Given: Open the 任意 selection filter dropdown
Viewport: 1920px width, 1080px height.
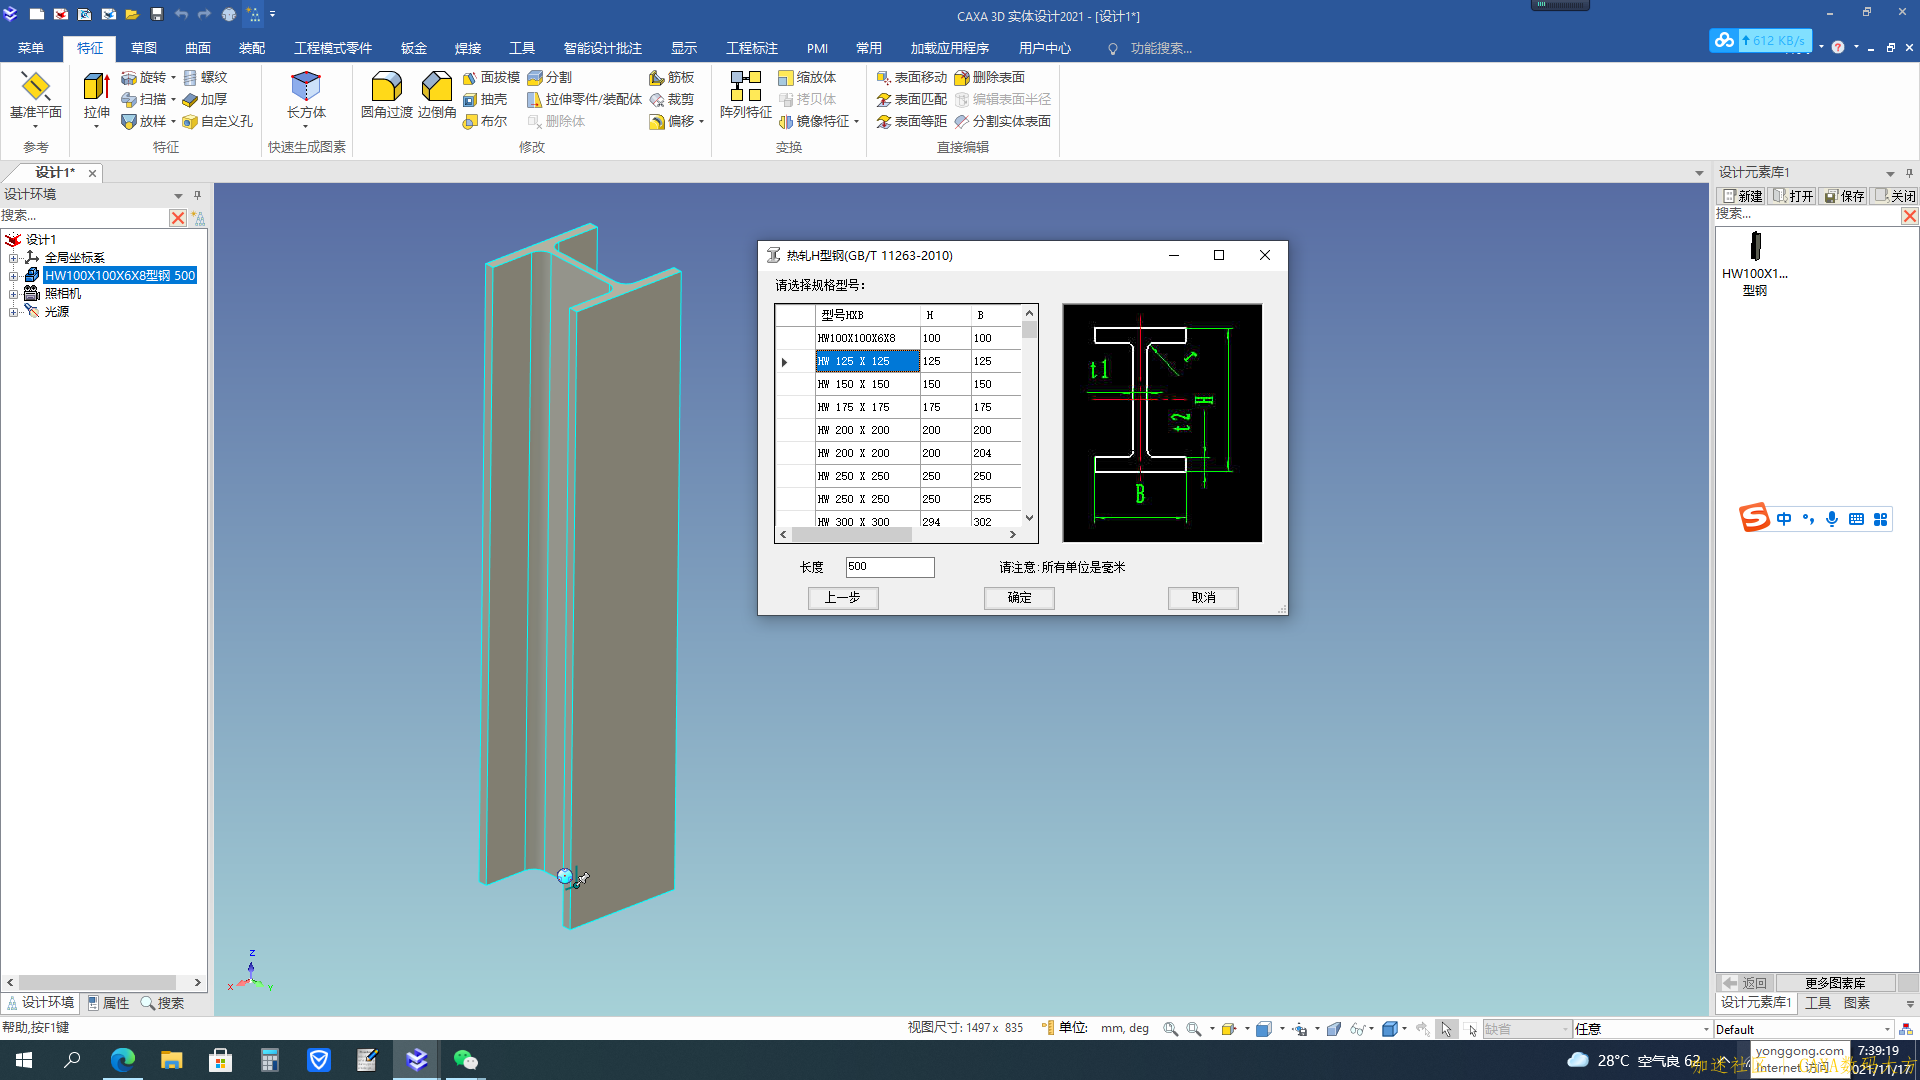Looking at the screenshot, I should 1706,1029.
